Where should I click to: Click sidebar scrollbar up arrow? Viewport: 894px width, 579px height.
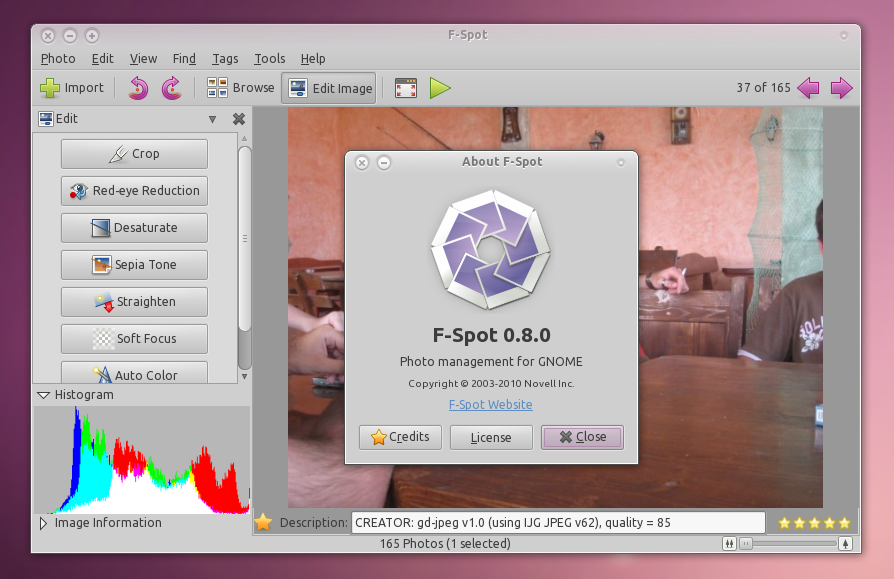coord(245,138)
